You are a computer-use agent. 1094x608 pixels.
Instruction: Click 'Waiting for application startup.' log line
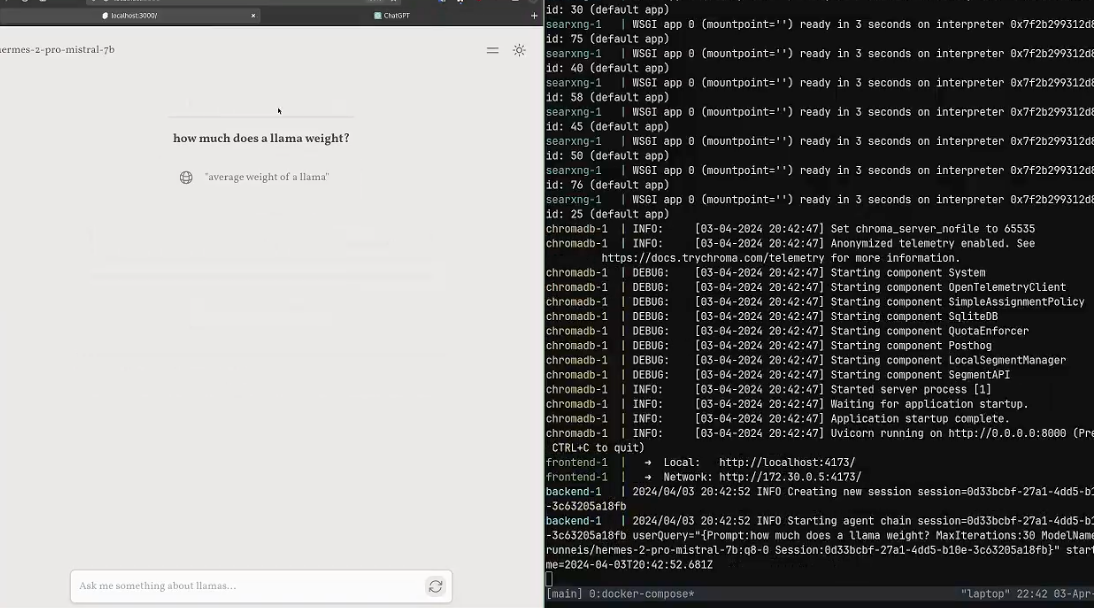(x=787, y=404)
